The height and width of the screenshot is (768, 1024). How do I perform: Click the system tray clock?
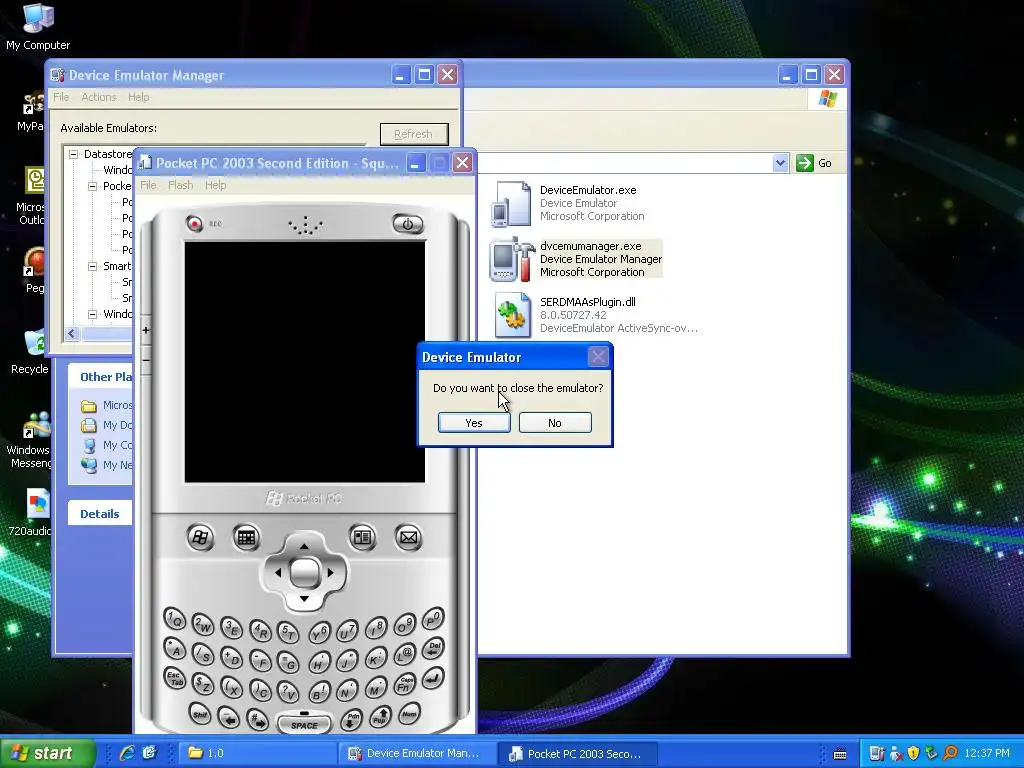pos(987,753)
